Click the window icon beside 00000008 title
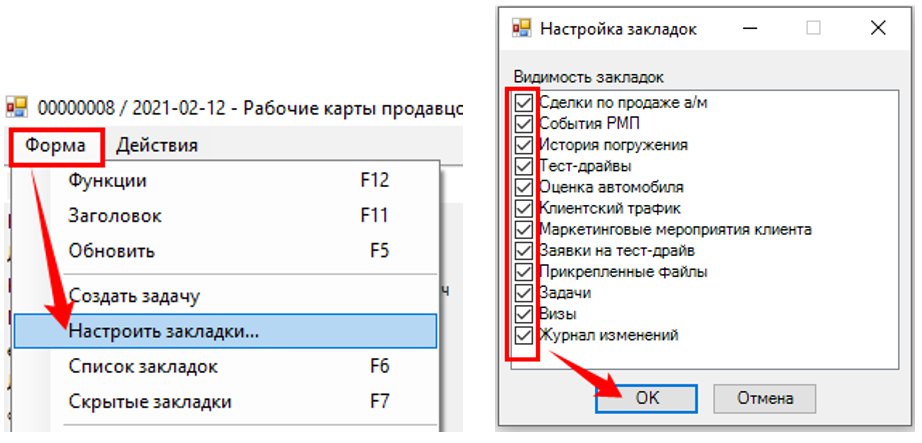922x443 pixels. [18, 106]
